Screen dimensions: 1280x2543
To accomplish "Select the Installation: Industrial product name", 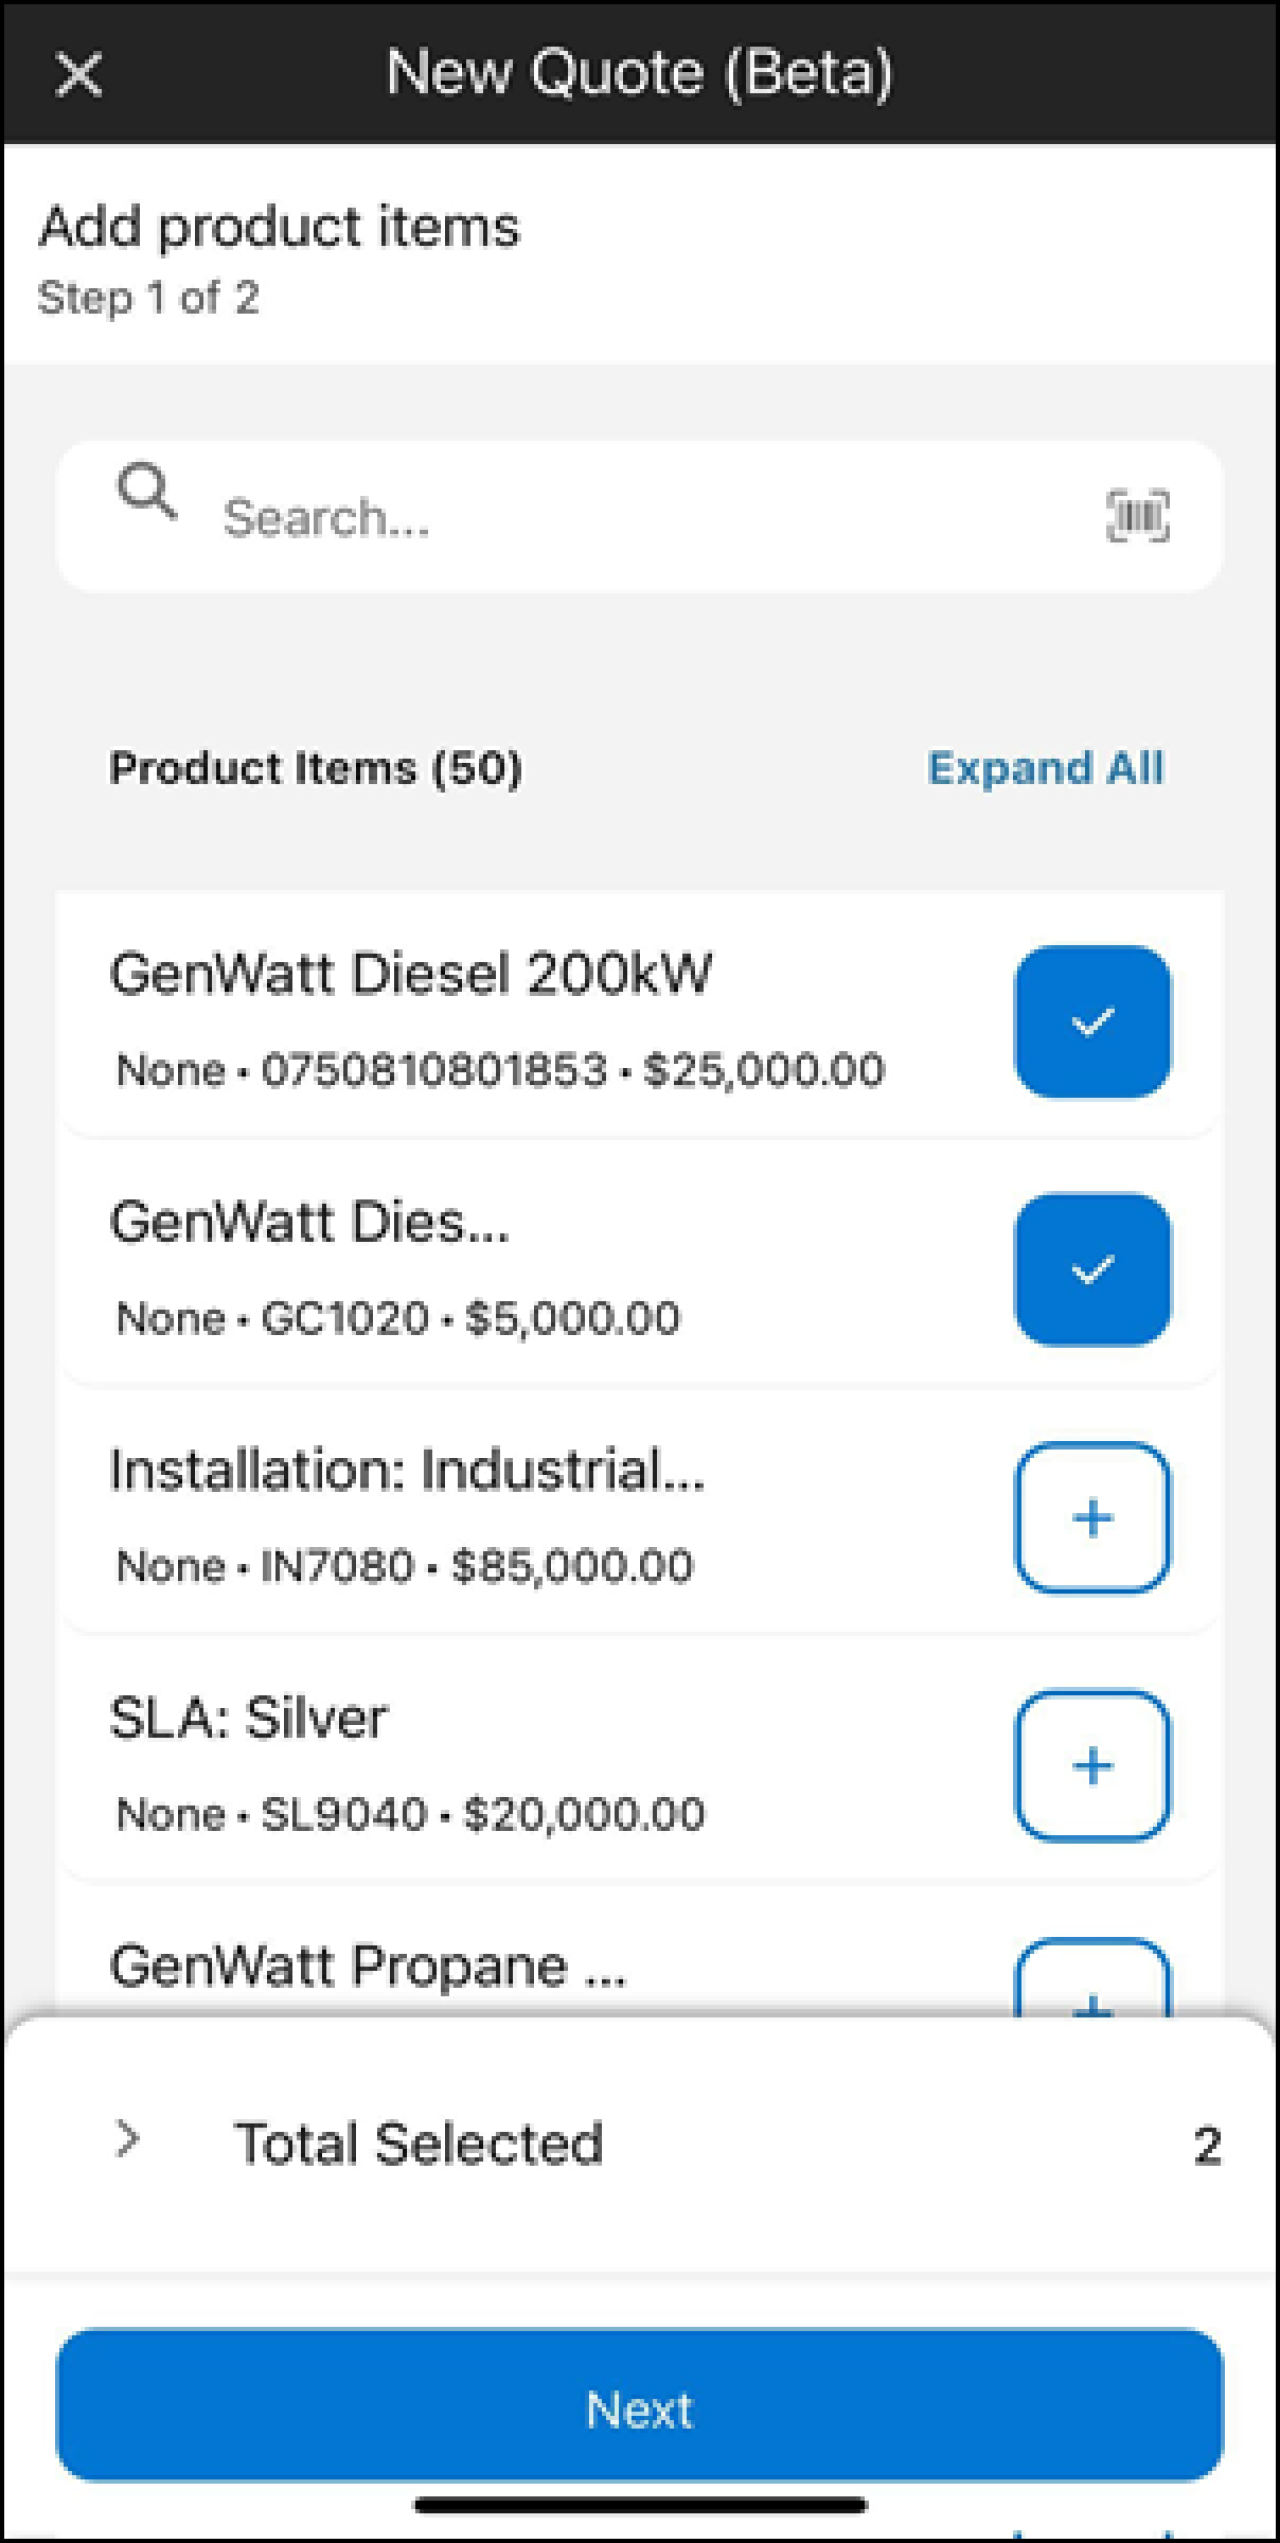I will pos(407,1470).
